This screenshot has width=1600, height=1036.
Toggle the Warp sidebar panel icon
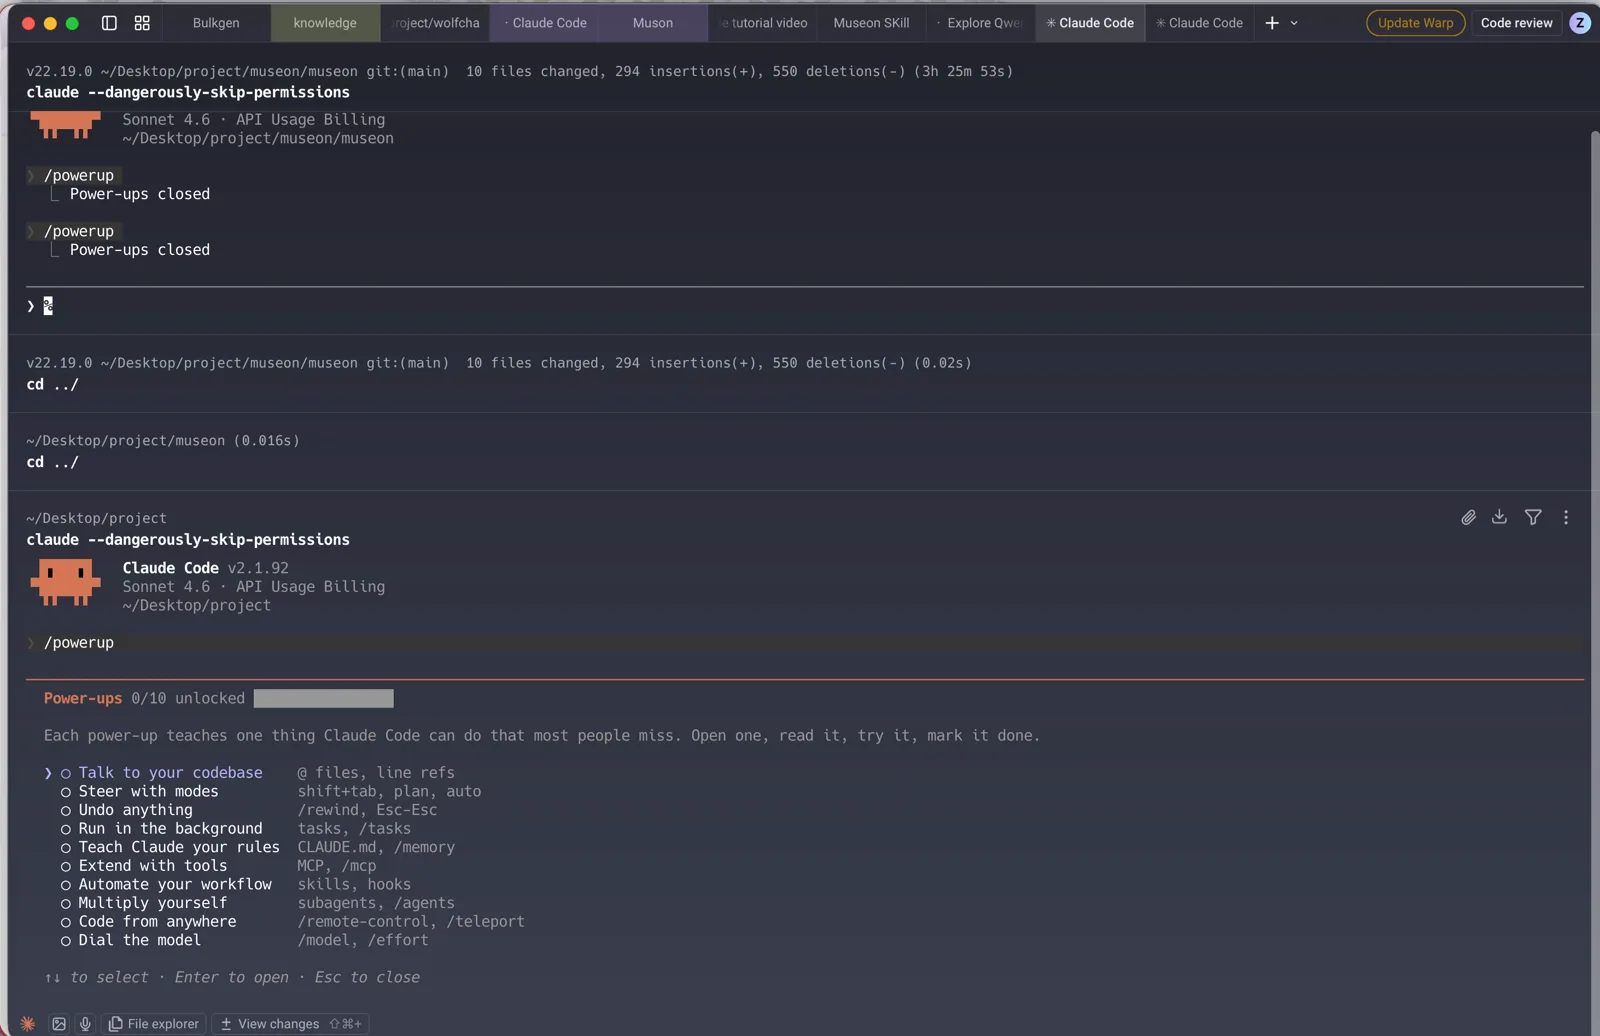point(109,23)
